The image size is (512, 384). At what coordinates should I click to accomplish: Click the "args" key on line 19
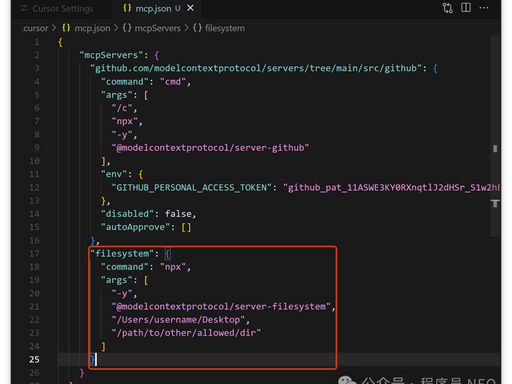tap(117, 280)
